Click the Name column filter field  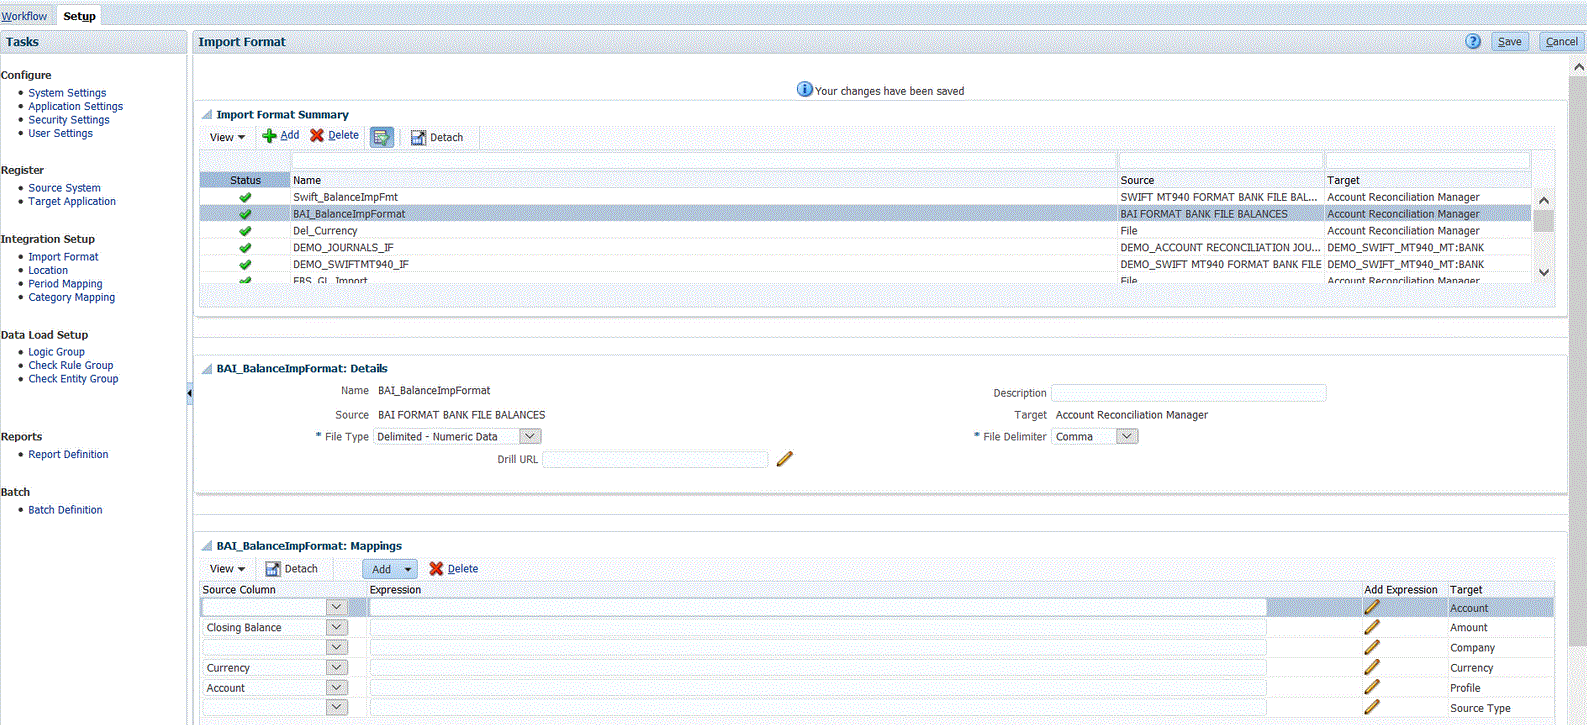[x=703, y=160]
